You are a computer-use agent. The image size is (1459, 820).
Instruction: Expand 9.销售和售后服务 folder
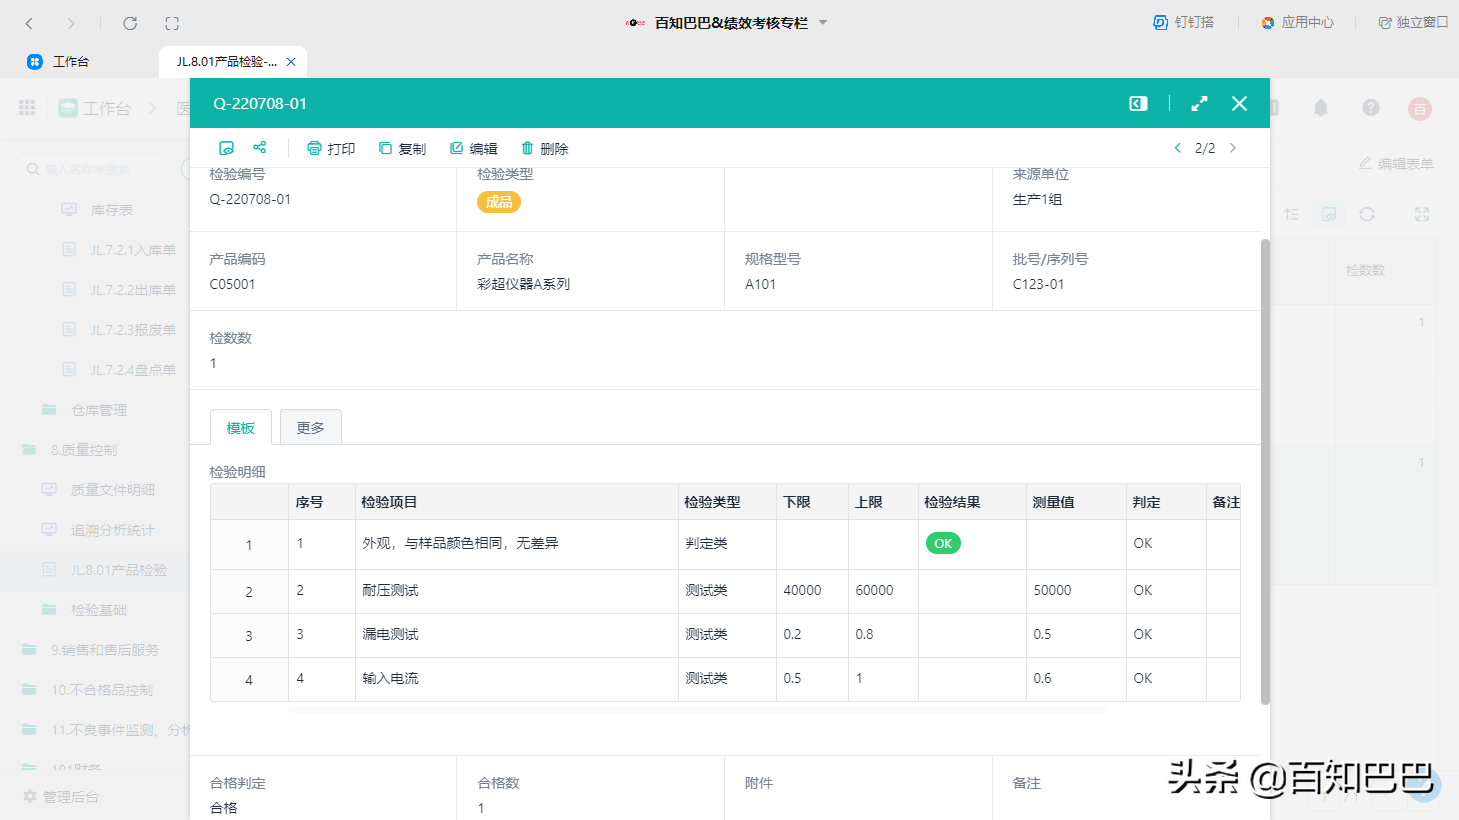pyautogui.click(x=105, y=650)
